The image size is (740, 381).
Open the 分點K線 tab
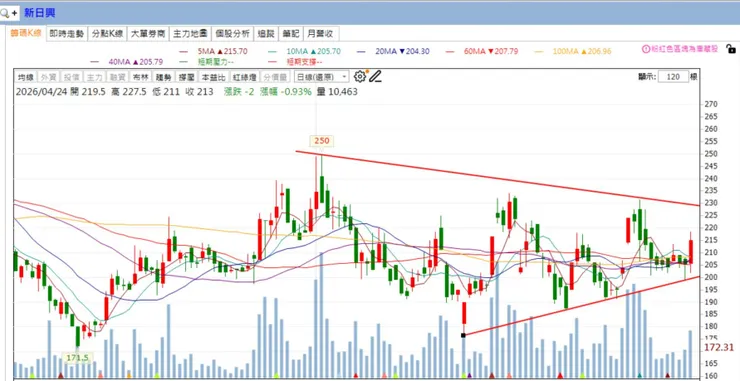pyautogui.click(x=108, y=34)
